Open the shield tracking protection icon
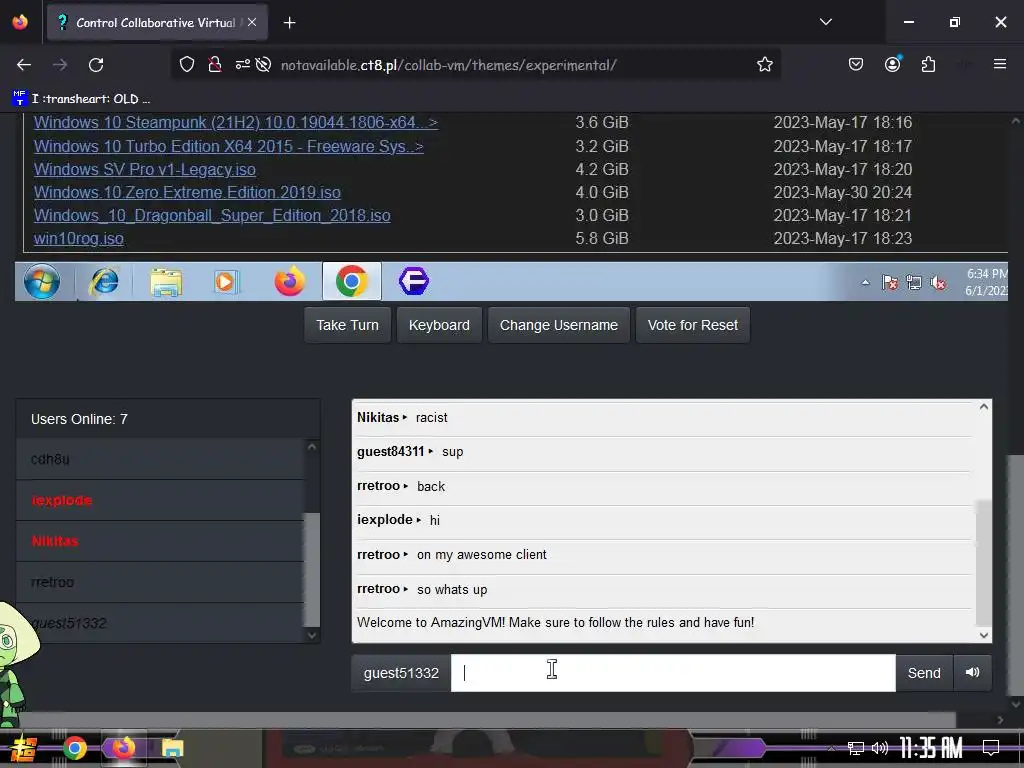 [x=187, y=65]
